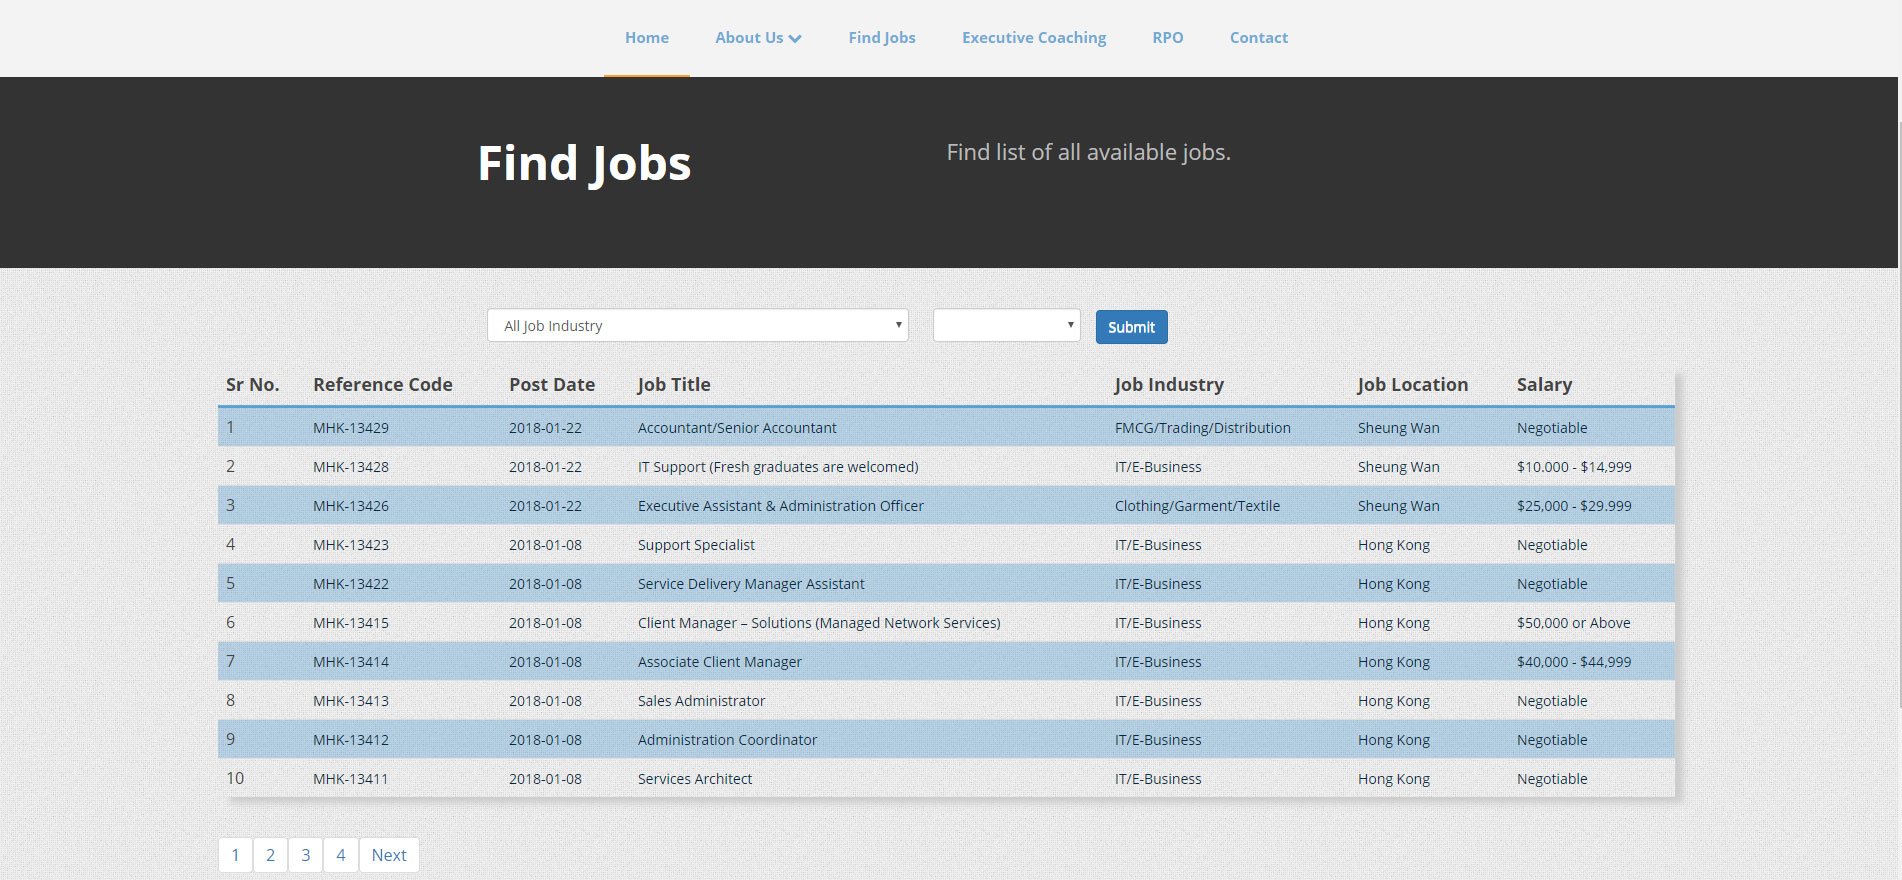Open the Services Architect job row
The height and width of the screenshot is (880, 1902).
tap(946, 778)
